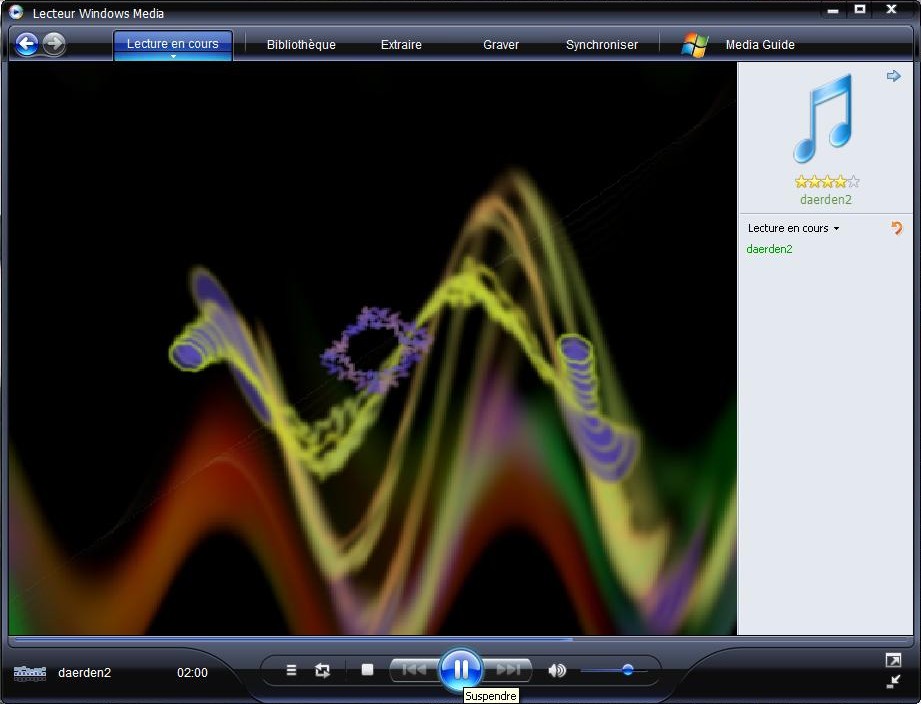This screenshot has width=921, height=704.
Task: Expand the Lecture en cours tab arrow
Action: click(173, 56)
